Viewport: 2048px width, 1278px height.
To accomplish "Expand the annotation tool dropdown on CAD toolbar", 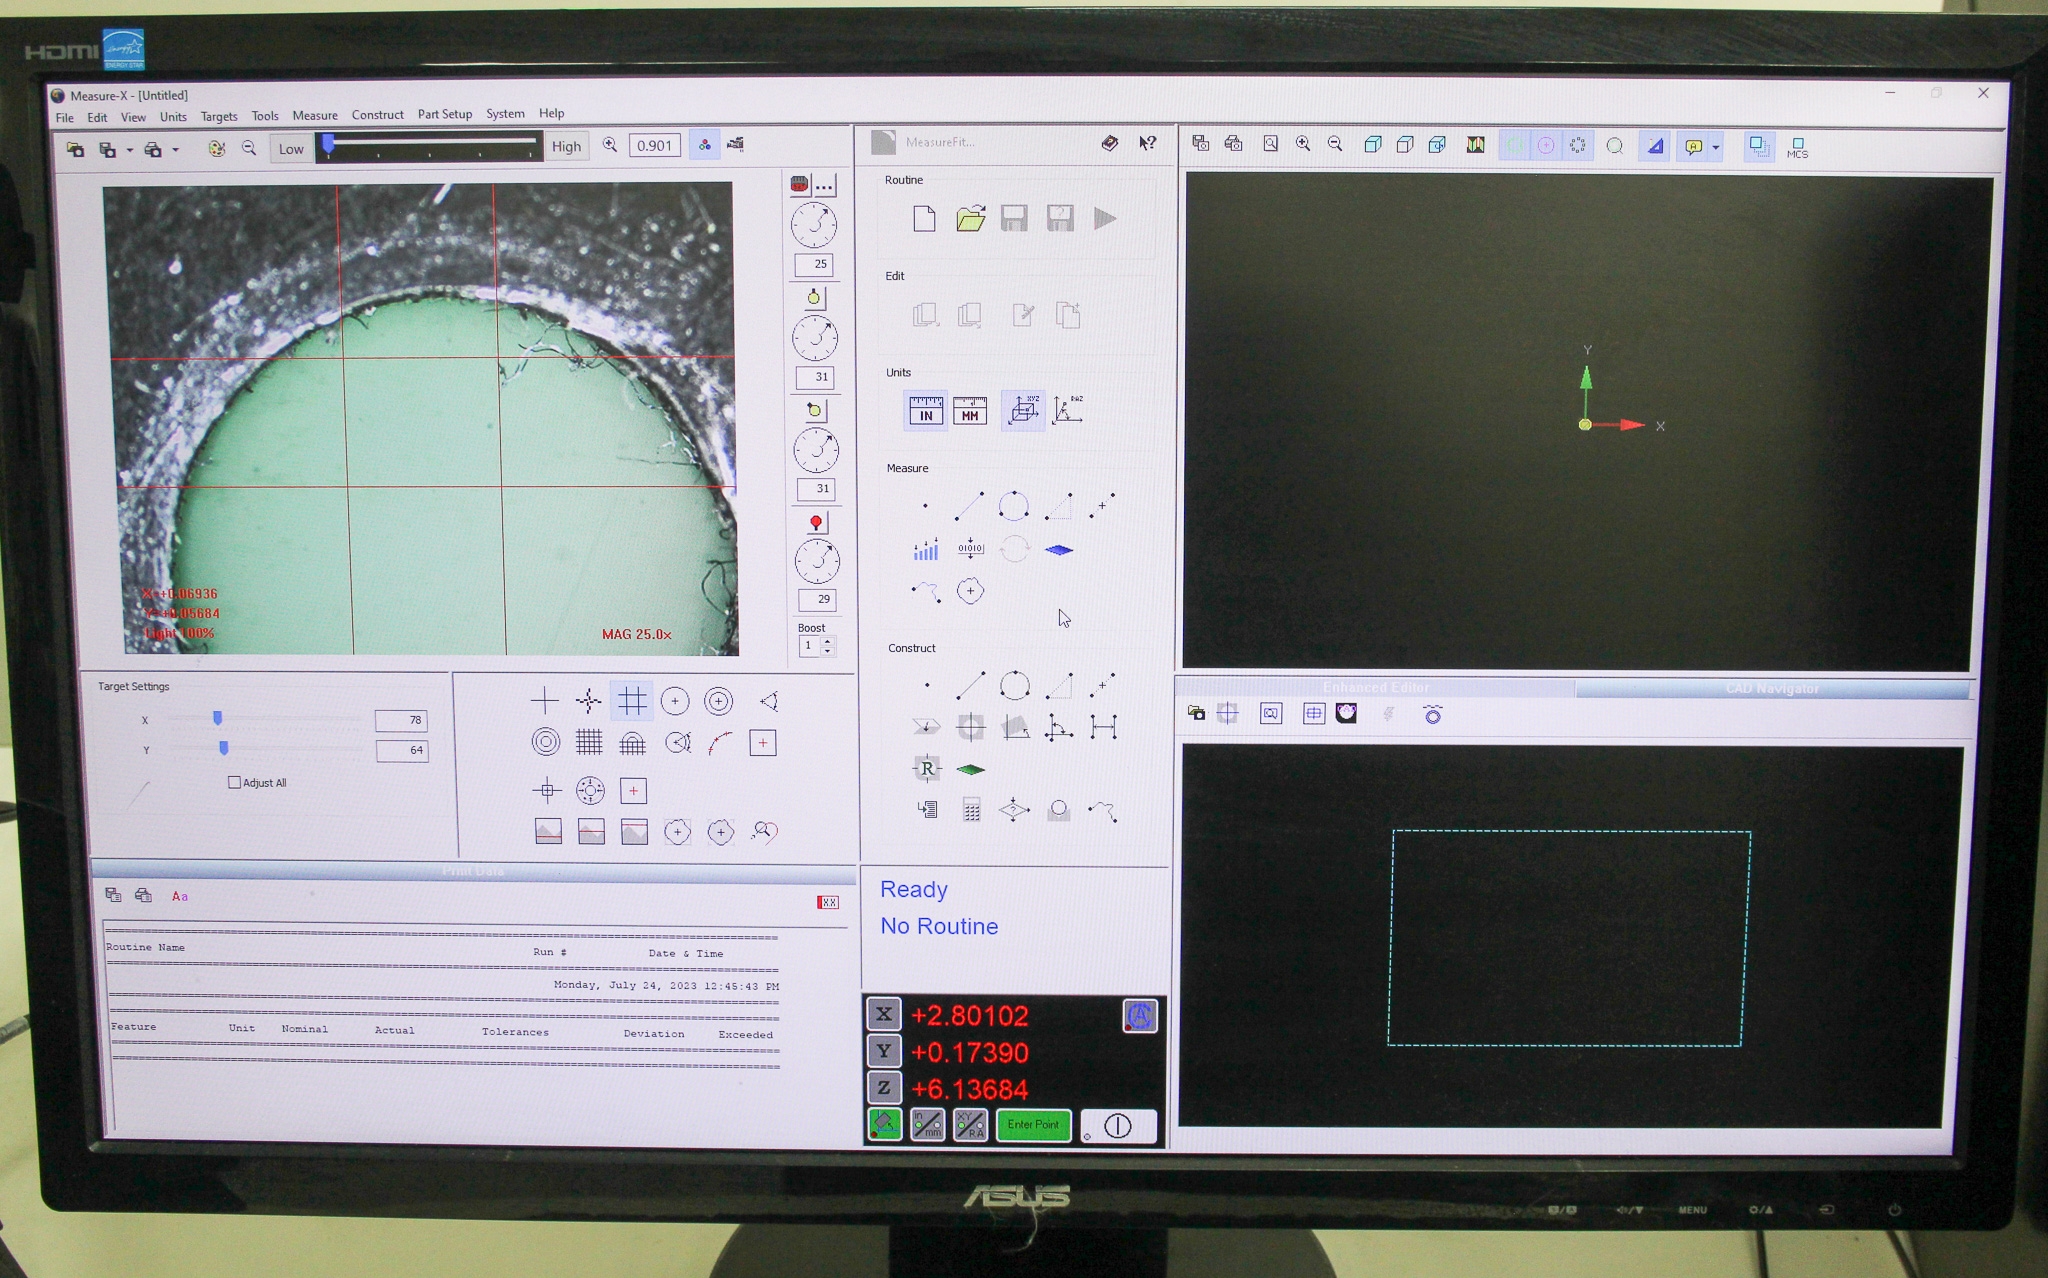I will click(1715, 147).
